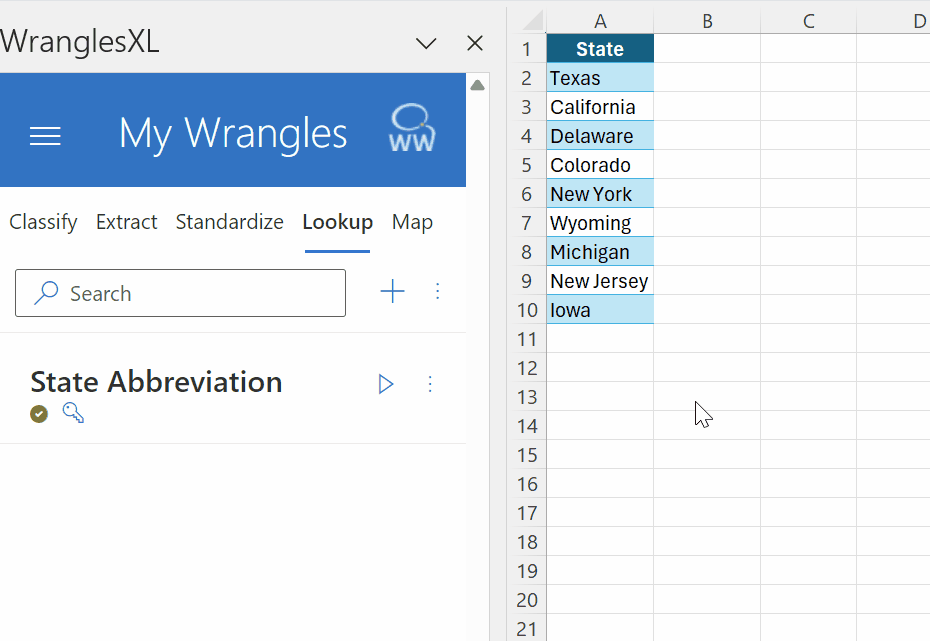This screenshot has width=930, height=641.
Task: Select row 1 header
Action: click(x=527, y=49)
